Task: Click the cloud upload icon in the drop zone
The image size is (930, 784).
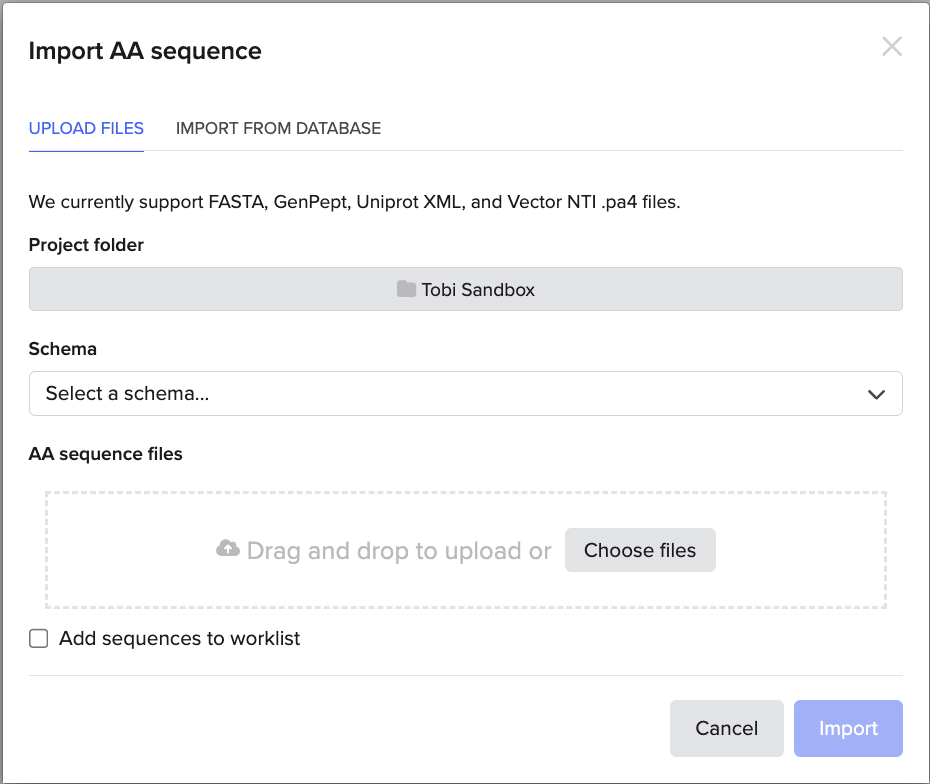Action: point(228,550)
